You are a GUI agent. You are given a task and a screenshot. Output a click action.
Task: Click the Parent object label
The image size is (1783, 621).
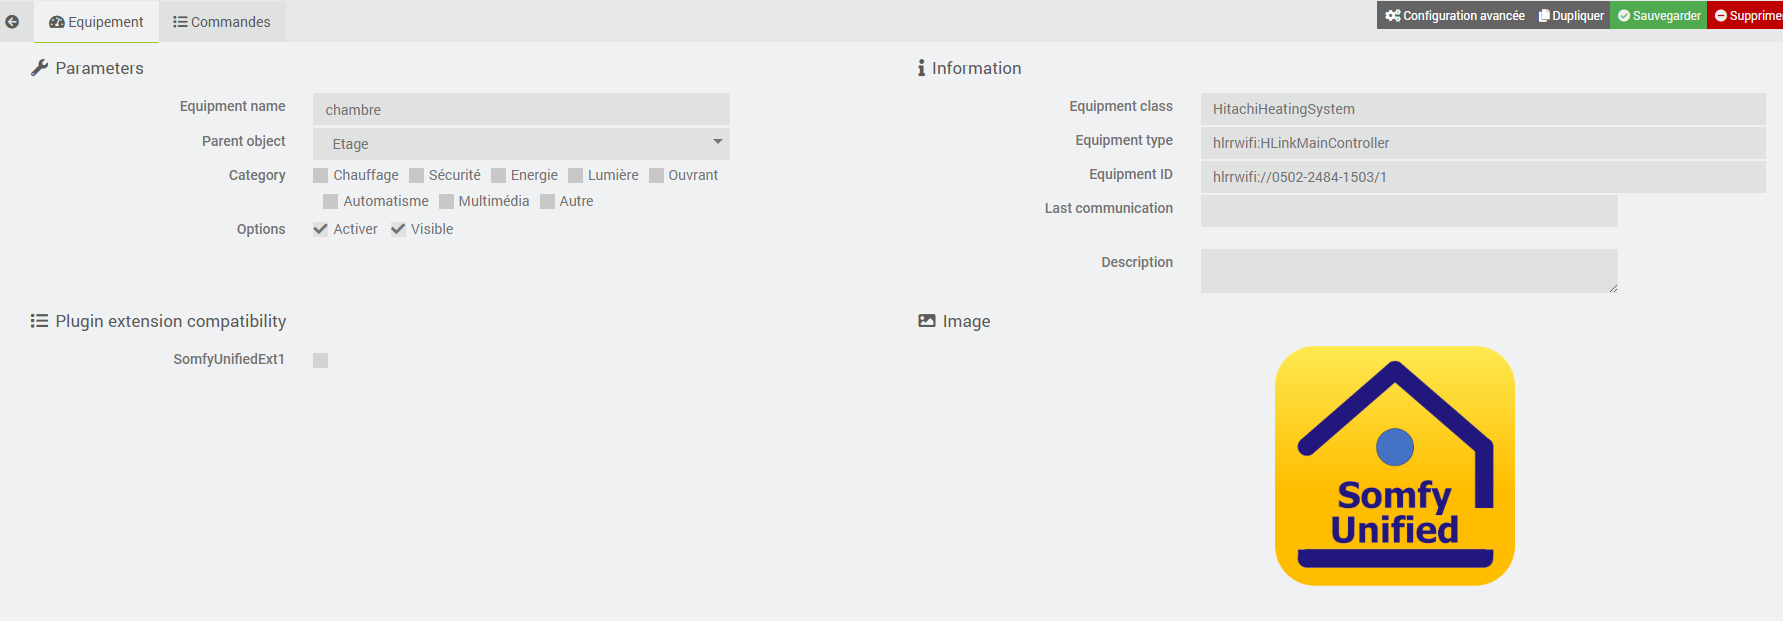[244, 141]
